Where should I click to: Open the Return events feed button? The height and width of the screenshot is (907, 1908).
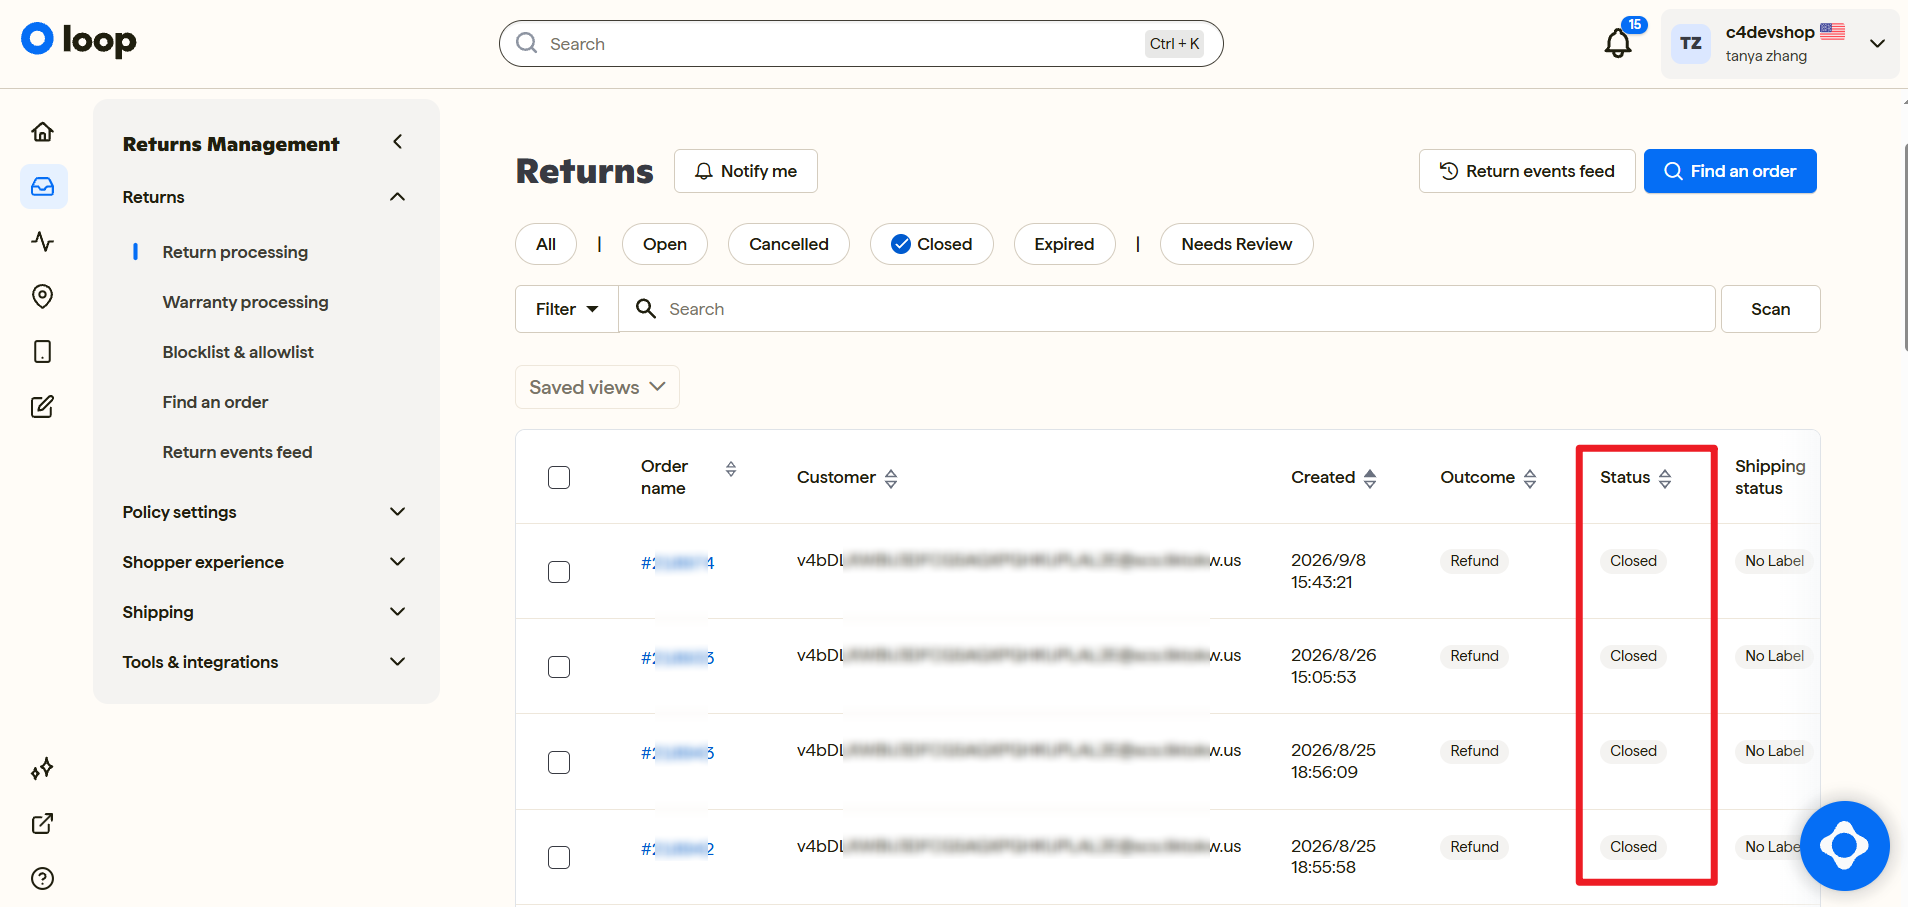[x=1527, y=171]
